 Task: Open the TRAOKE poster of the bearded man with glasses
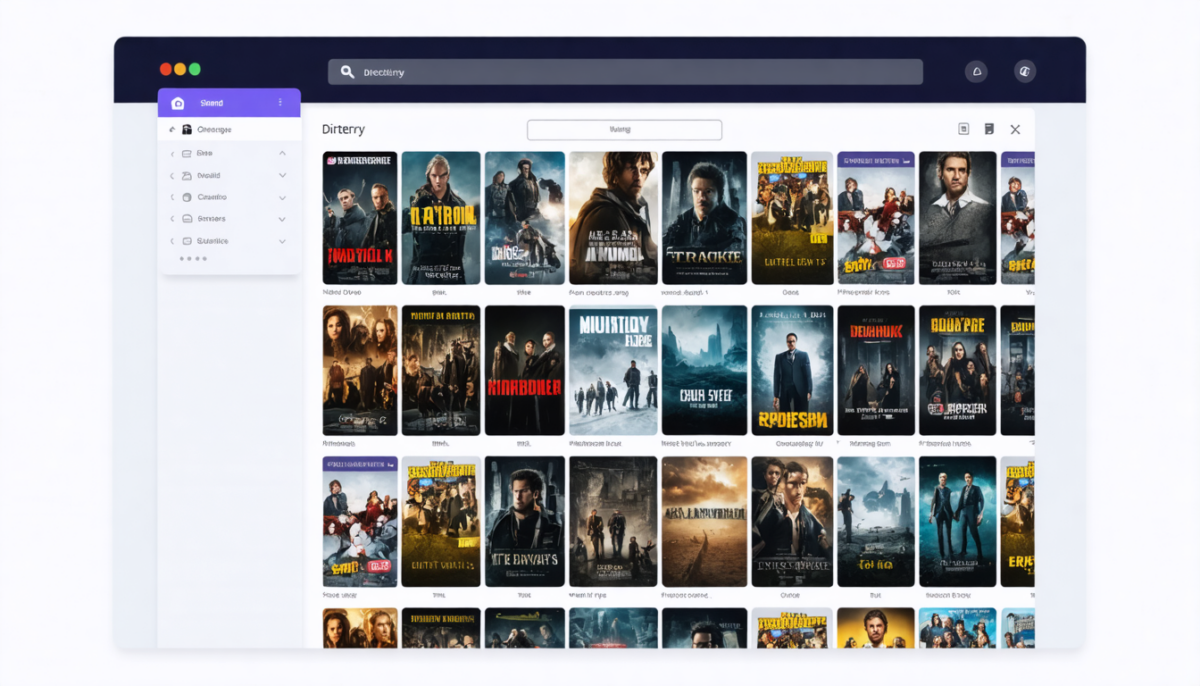point(704,218)
